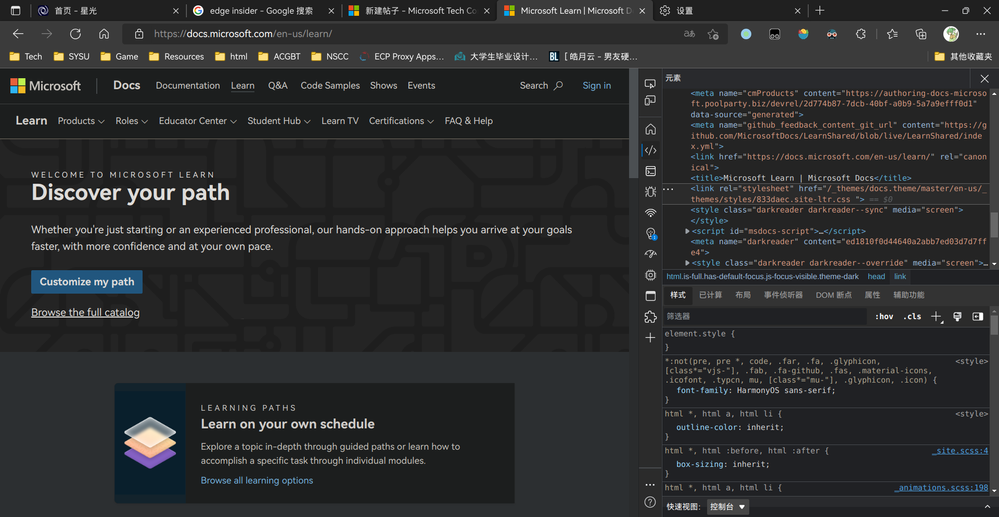Expand the msdocs-script script node

coord(687,231)
